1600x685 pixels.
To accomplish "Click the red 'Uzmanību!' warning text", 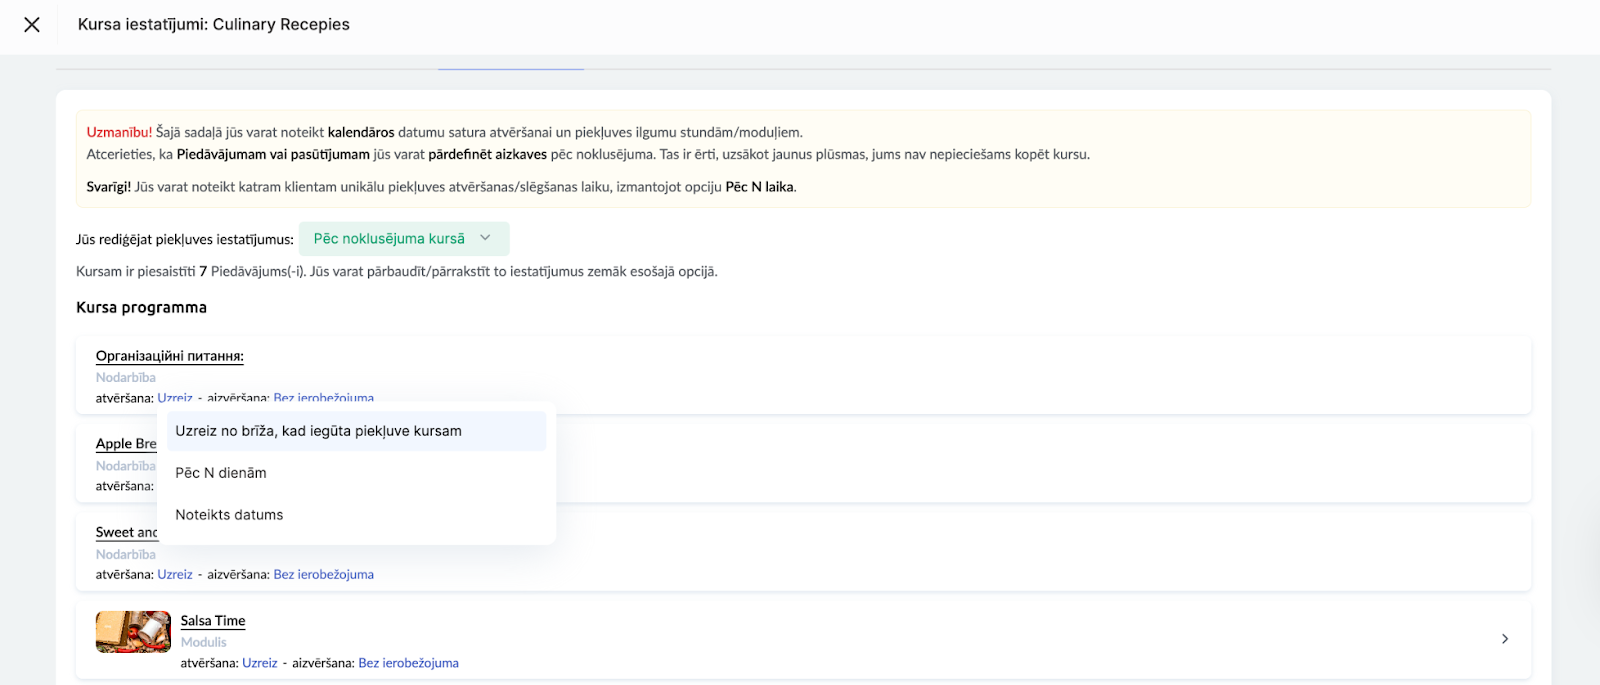I will tap(119, 132).
